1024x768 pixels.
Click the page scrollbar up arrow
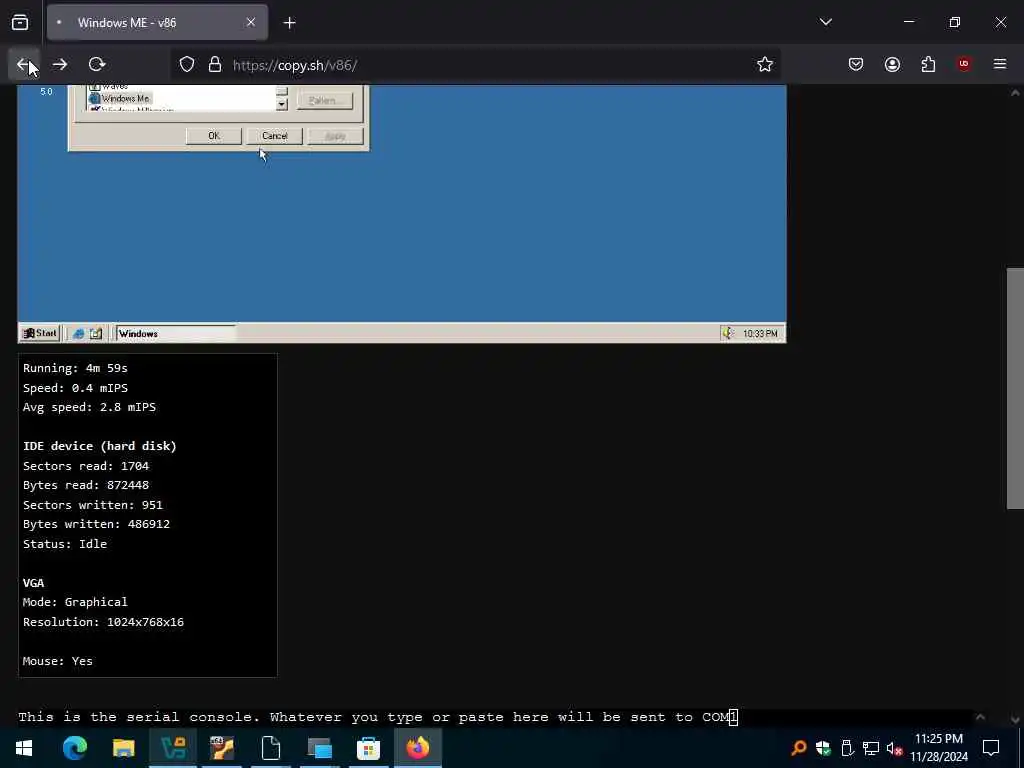pos(1015,93)
